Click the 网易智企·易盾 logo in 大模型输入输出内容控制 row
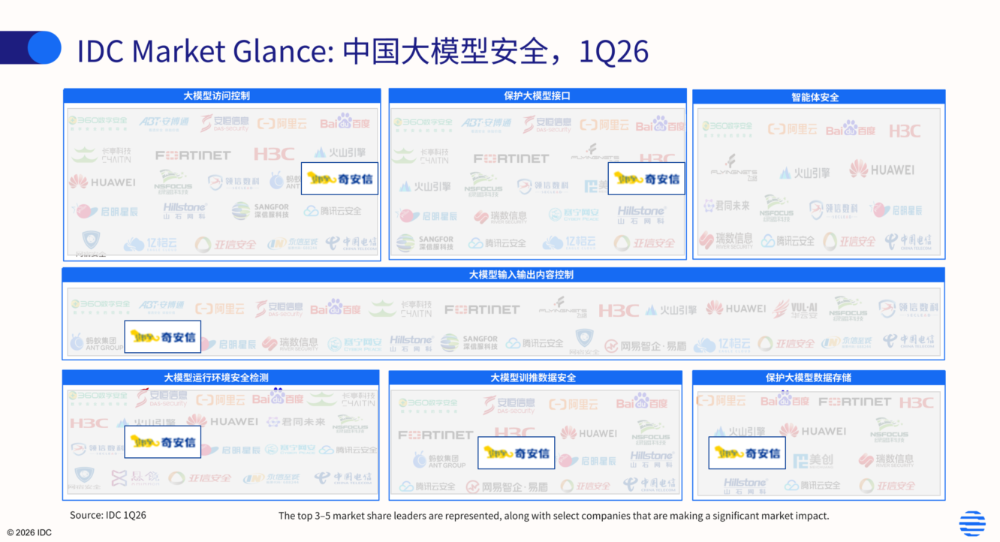The image size is (1000, 542). point(645,346)
